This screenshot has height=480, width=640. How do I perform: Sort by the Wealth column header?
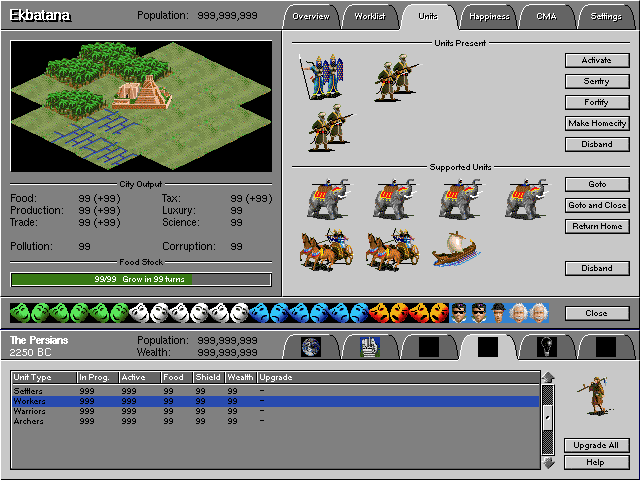tap(241, 377)
